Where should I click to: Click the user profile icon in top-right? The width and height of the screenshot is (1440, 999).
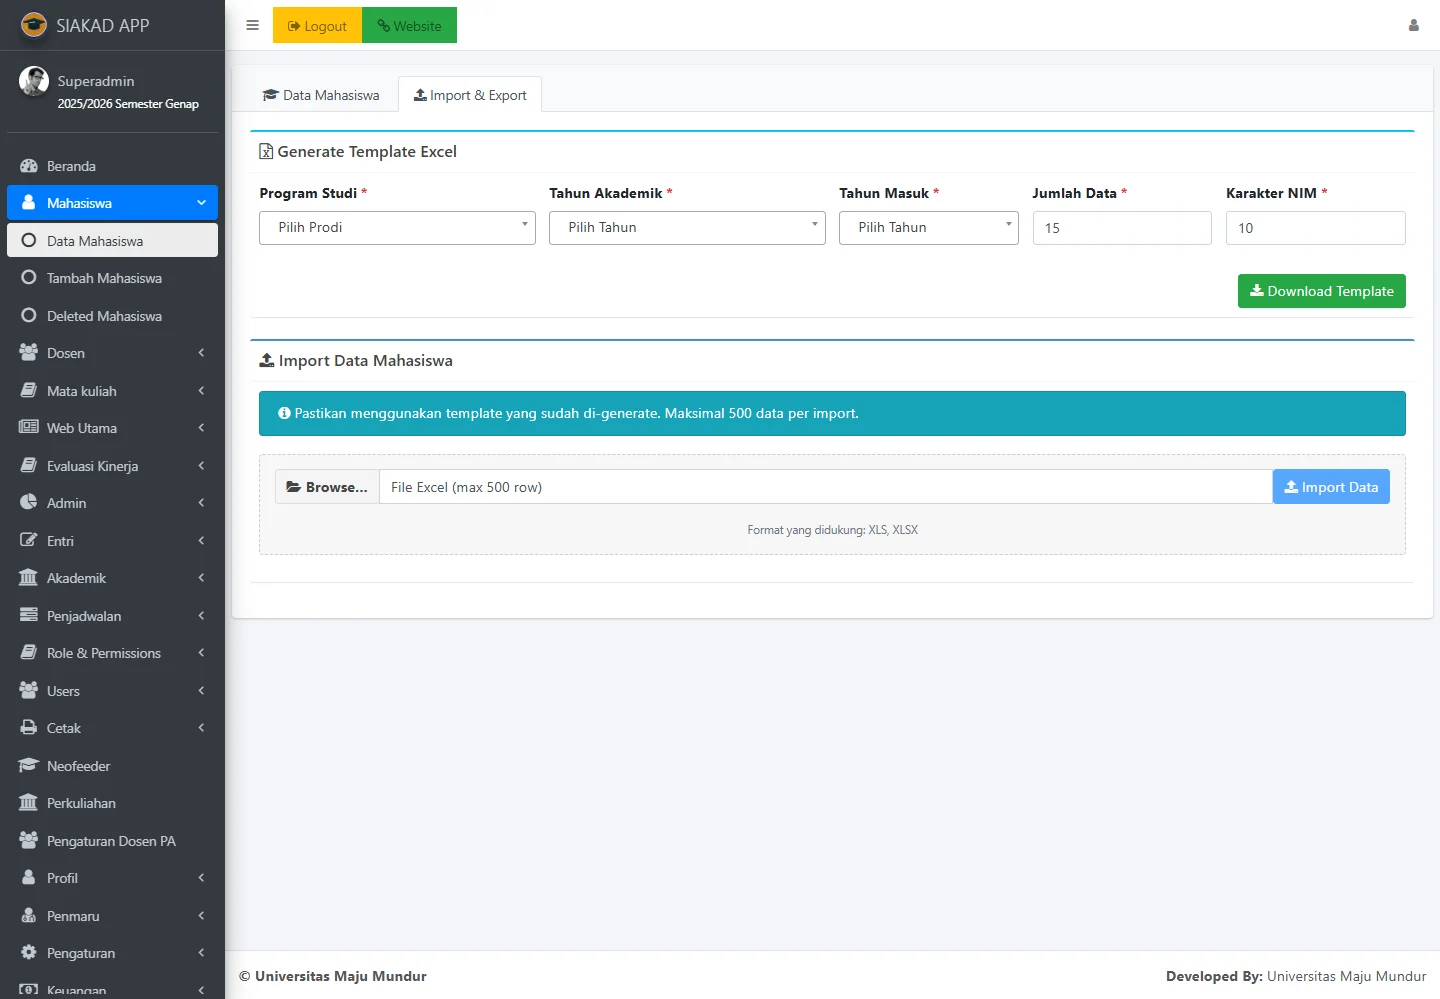coord(1413,26)
